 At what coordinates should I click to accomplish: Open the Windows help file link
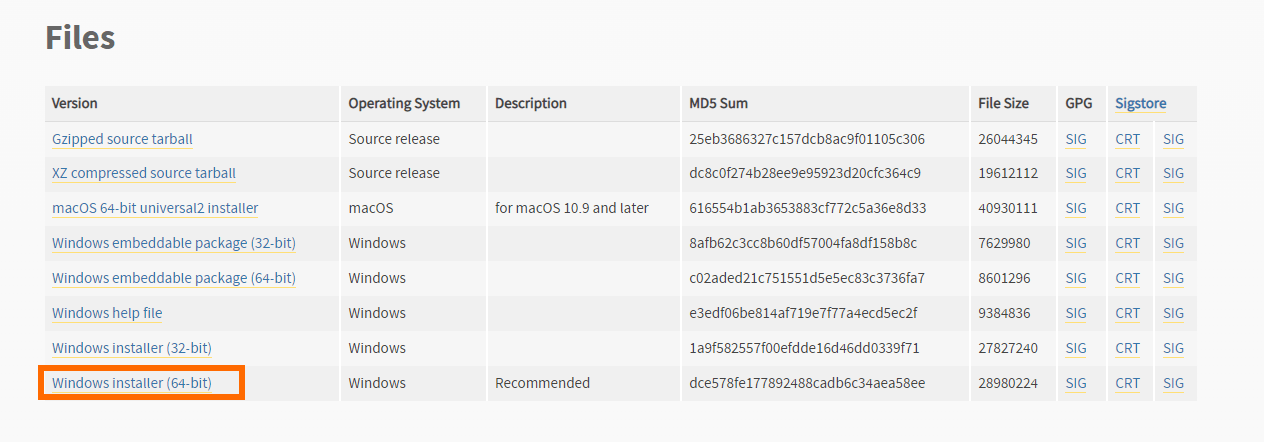107,313
